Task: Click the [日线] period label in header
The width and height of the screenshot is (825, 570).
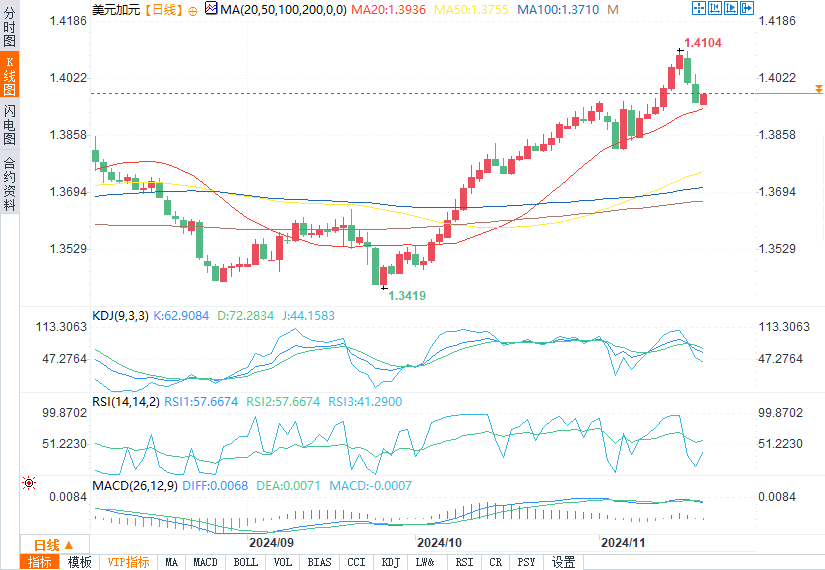Action: point(164,9)
